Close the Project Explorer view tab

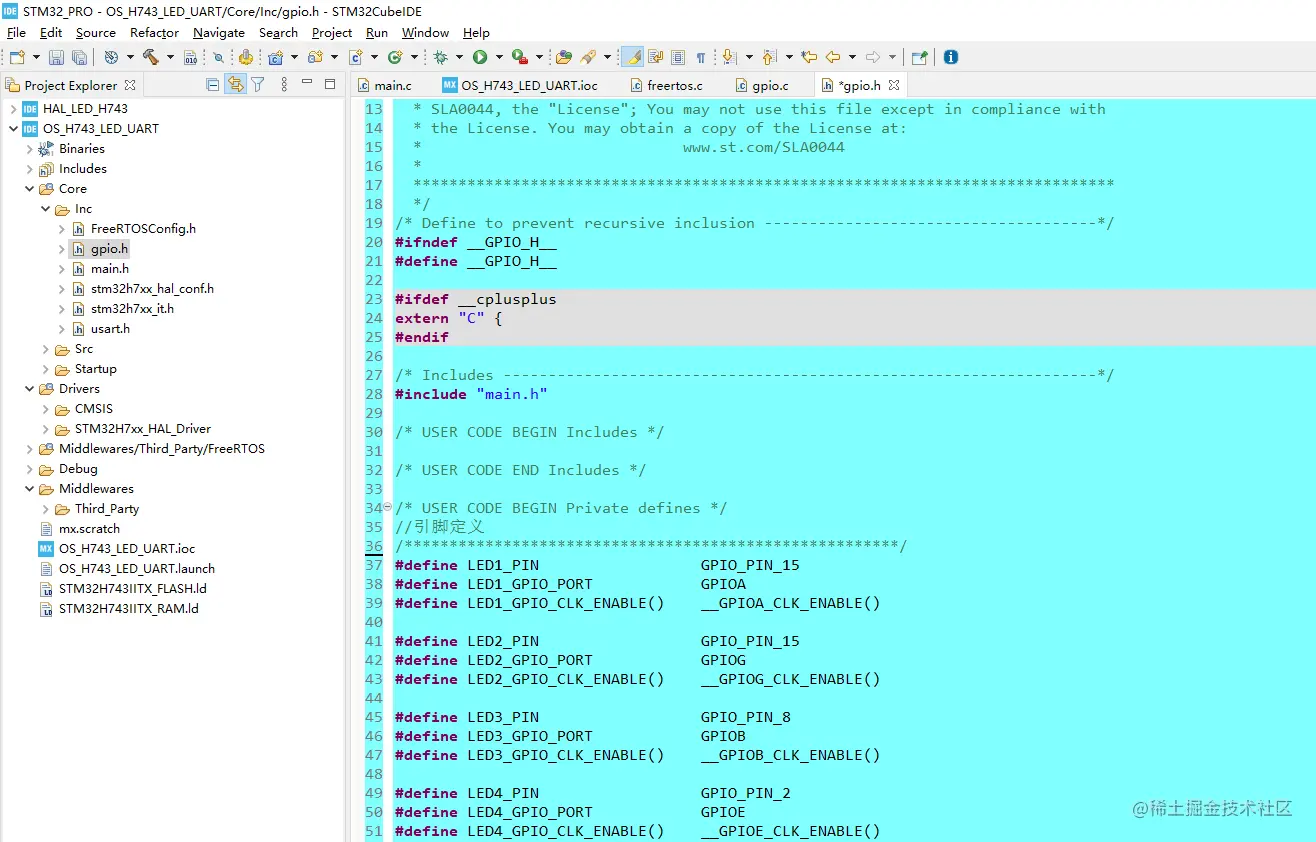point(130,85)
